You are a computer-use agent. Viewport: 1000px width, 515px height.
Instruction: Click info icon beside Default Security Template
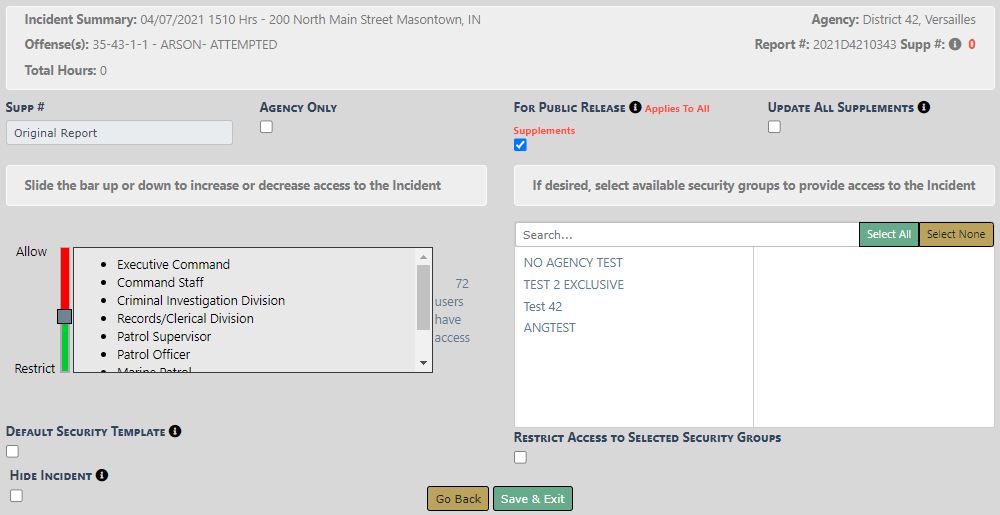tap(175, 431)
